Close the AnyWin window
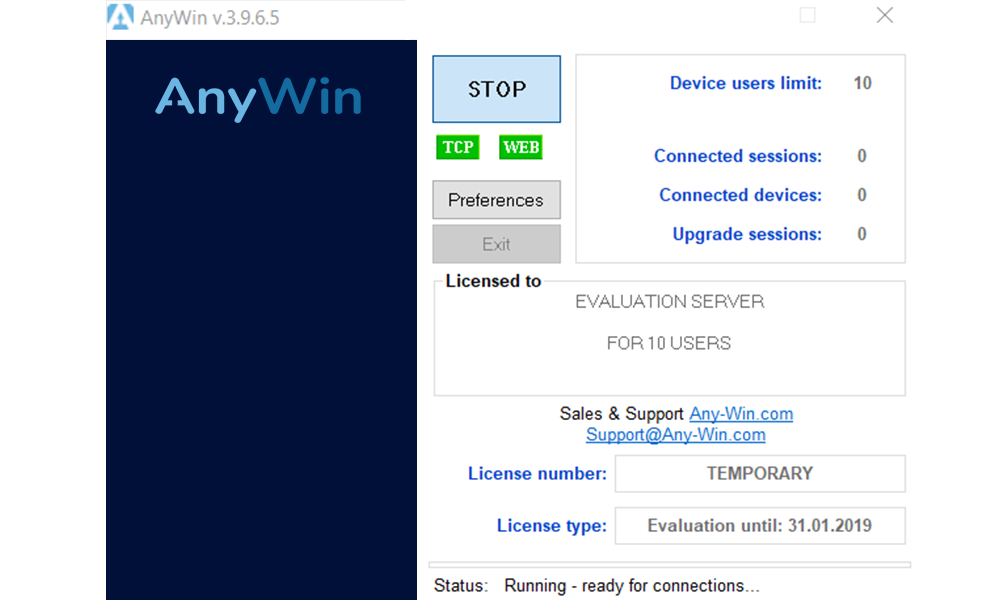1000x600 pixels. click(x=885, y=15)
